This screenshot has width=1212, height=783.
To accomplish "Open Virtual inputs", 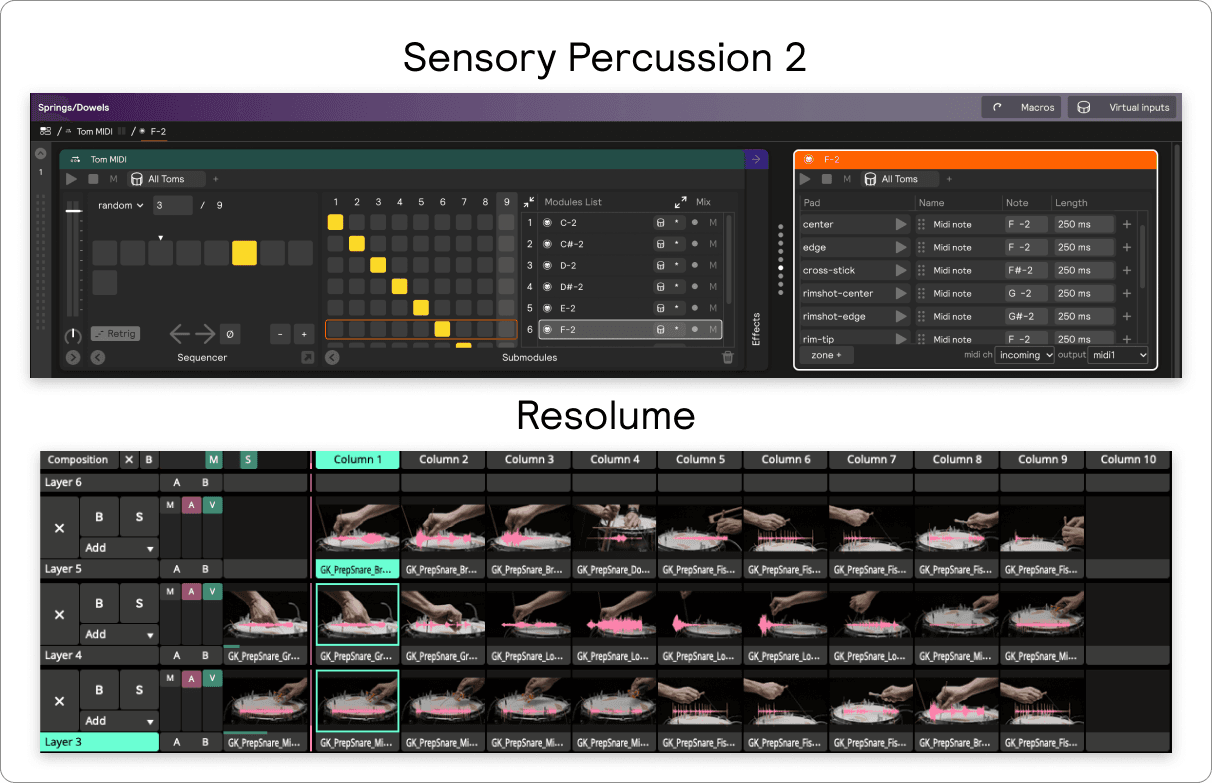I will click(1122, 107).
